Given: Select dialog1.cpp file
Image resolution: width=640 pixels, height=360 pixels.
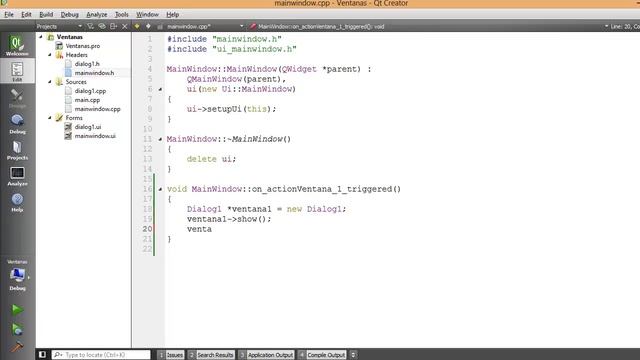Looking at the screenshot, I should (x=90, y=91).
